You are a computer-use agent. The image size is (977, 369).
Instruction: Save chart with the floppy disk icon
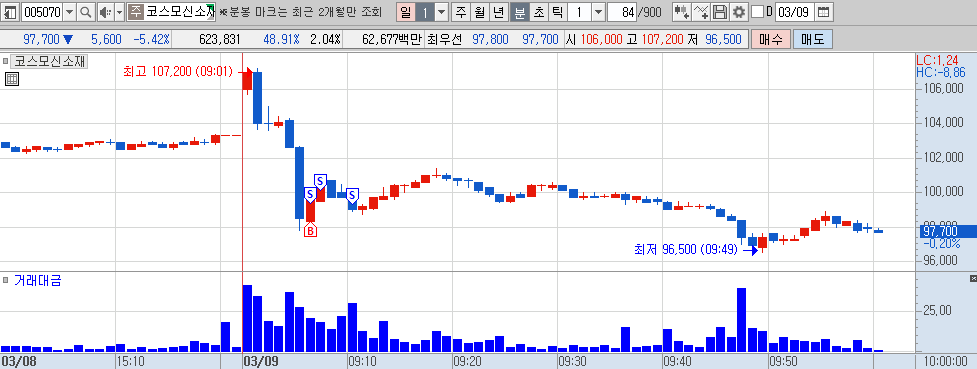tap(720, 12)
